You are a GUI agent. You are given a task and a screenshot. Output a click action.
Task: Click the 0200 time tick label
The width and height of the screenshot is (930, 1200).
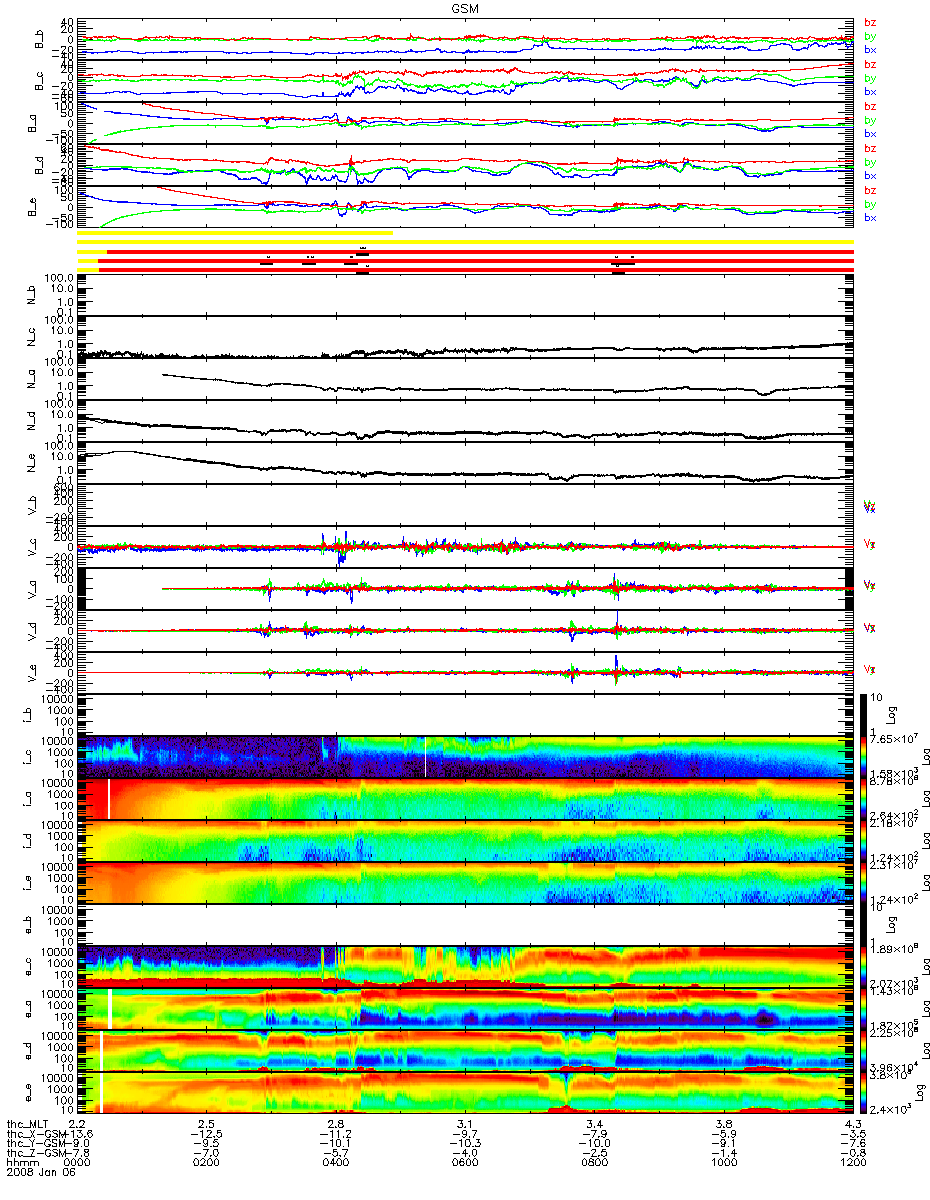207,1162
